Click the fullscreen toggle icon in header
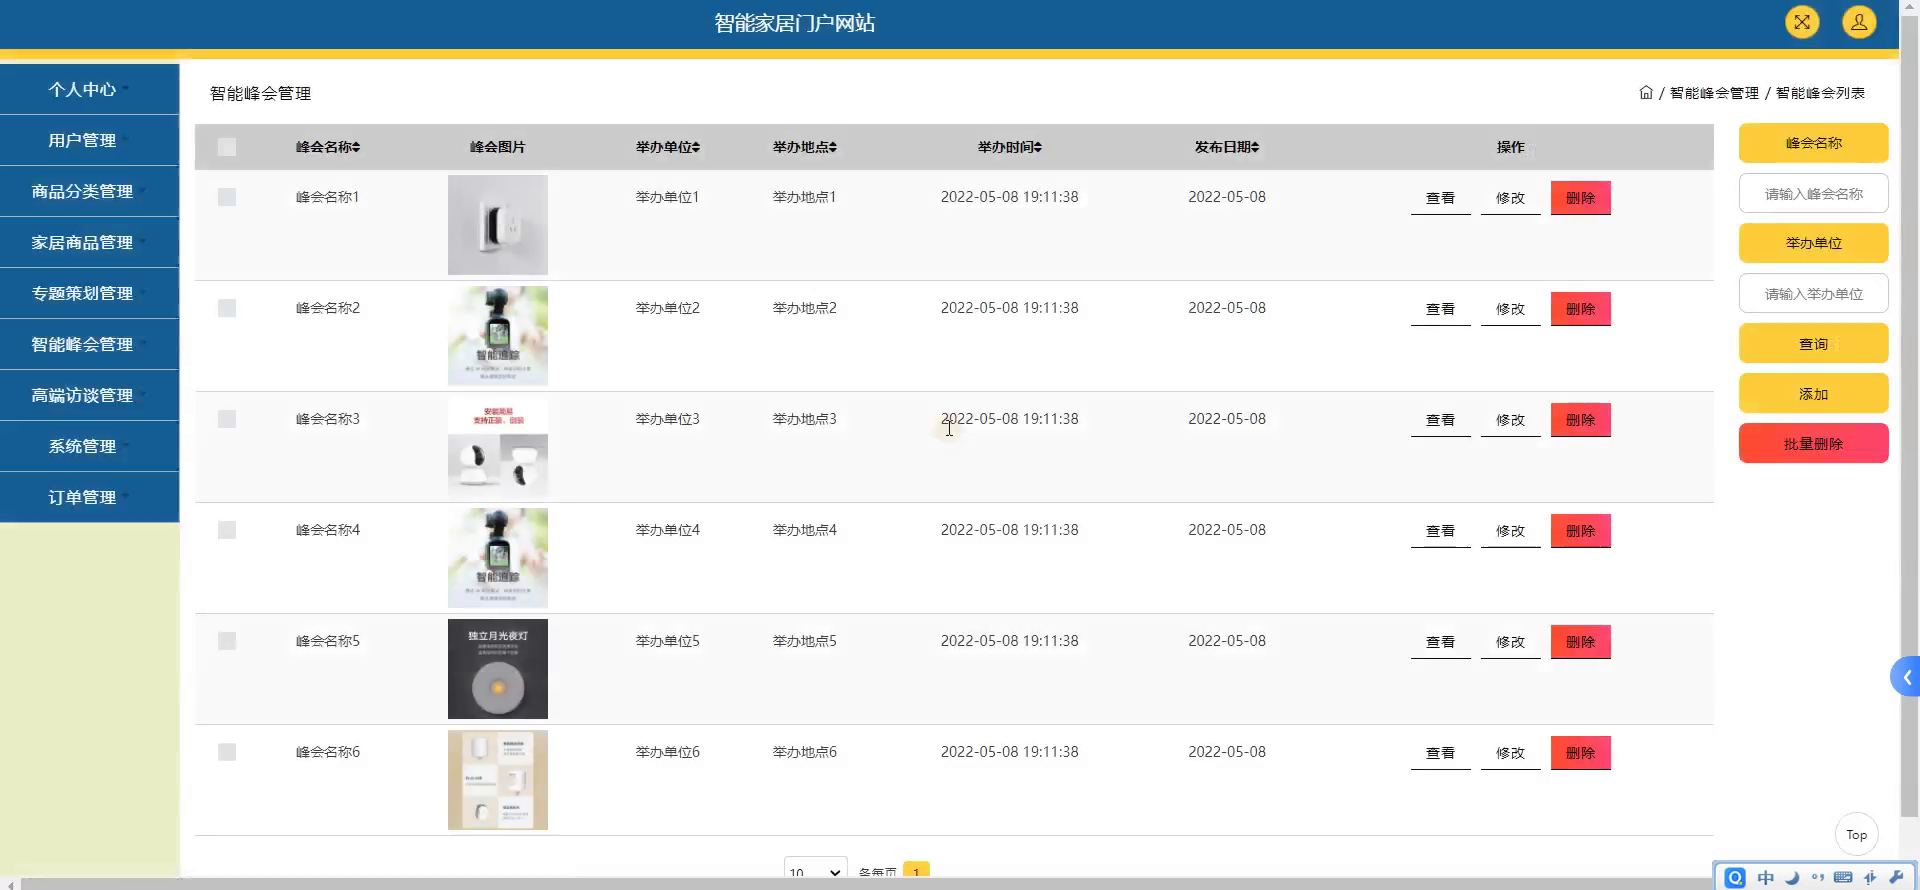This screenshot has height=890, width=1920. pos(1802,22)
